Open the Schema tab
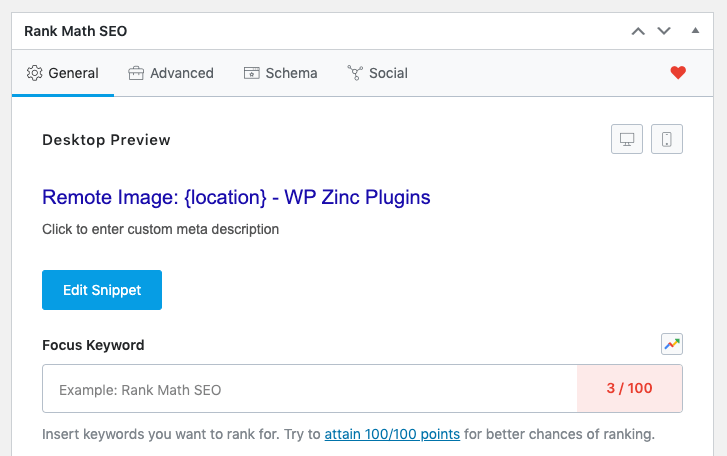This screenshot has height=456, width=727. tap(281, 73)
